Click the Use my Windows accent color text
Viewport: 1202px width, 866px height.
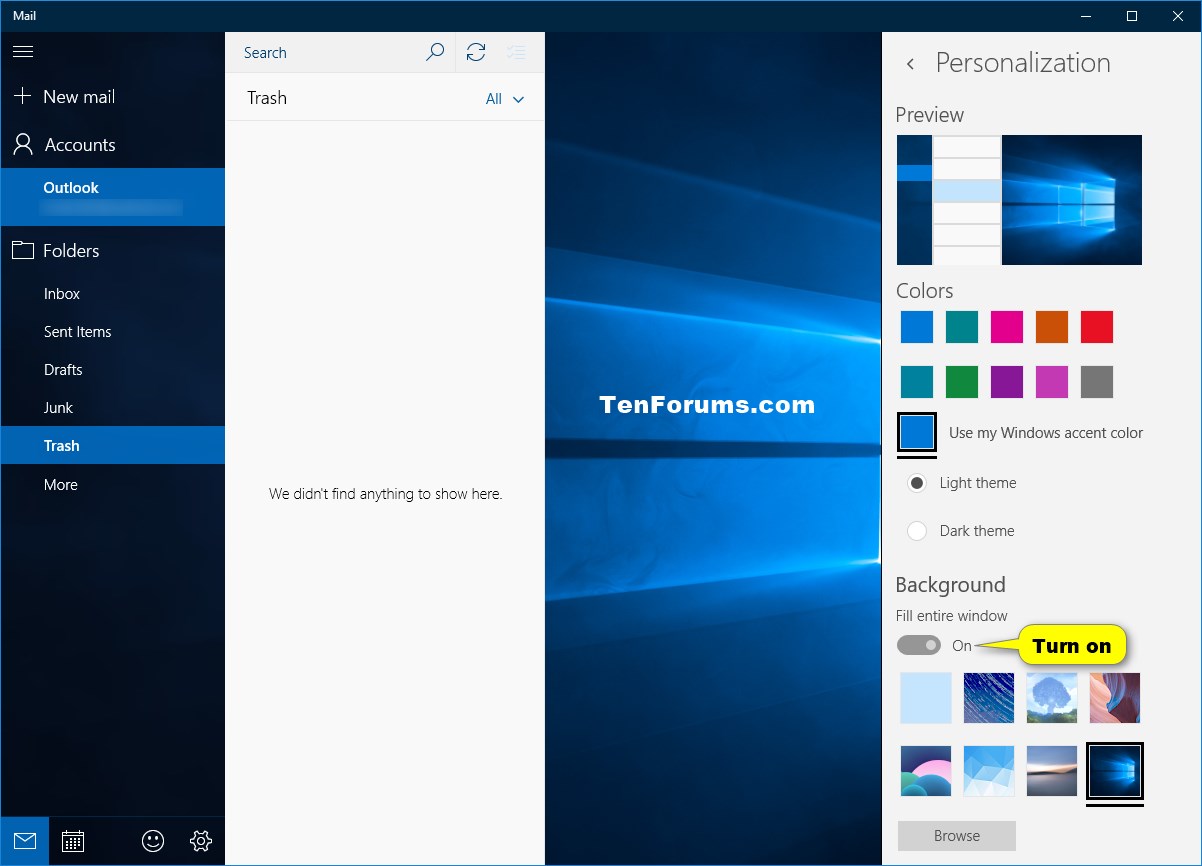point(1046,433)
